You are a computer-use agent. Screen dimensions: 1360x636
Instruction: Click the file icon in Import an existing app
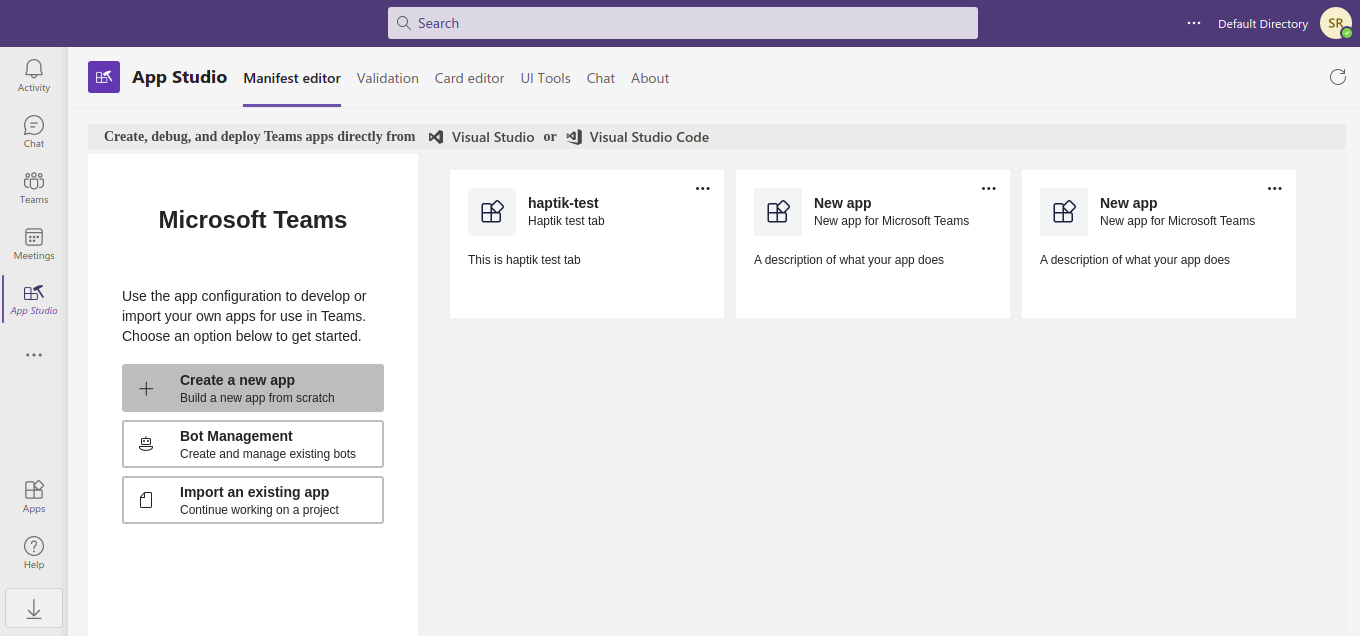pyautogui.click(x=146, y=500)
